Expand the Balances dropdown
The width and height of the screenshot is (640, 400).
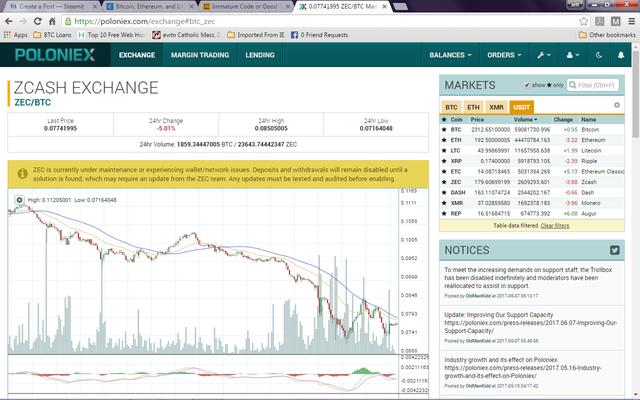tap(450, 55)
